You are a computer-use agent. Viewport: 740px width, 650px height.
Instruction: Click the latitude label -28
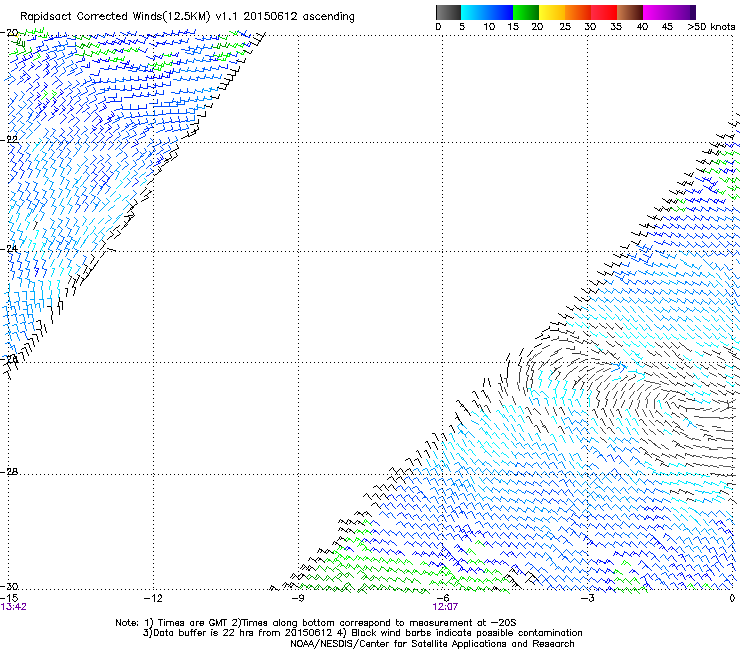point(9,472)
